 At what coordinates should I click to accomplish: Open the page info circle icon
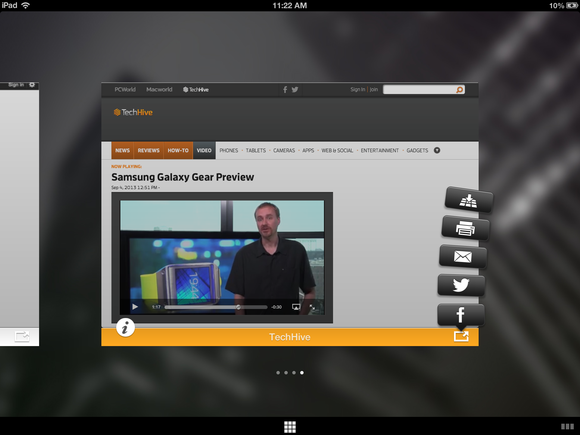point(125,327)
